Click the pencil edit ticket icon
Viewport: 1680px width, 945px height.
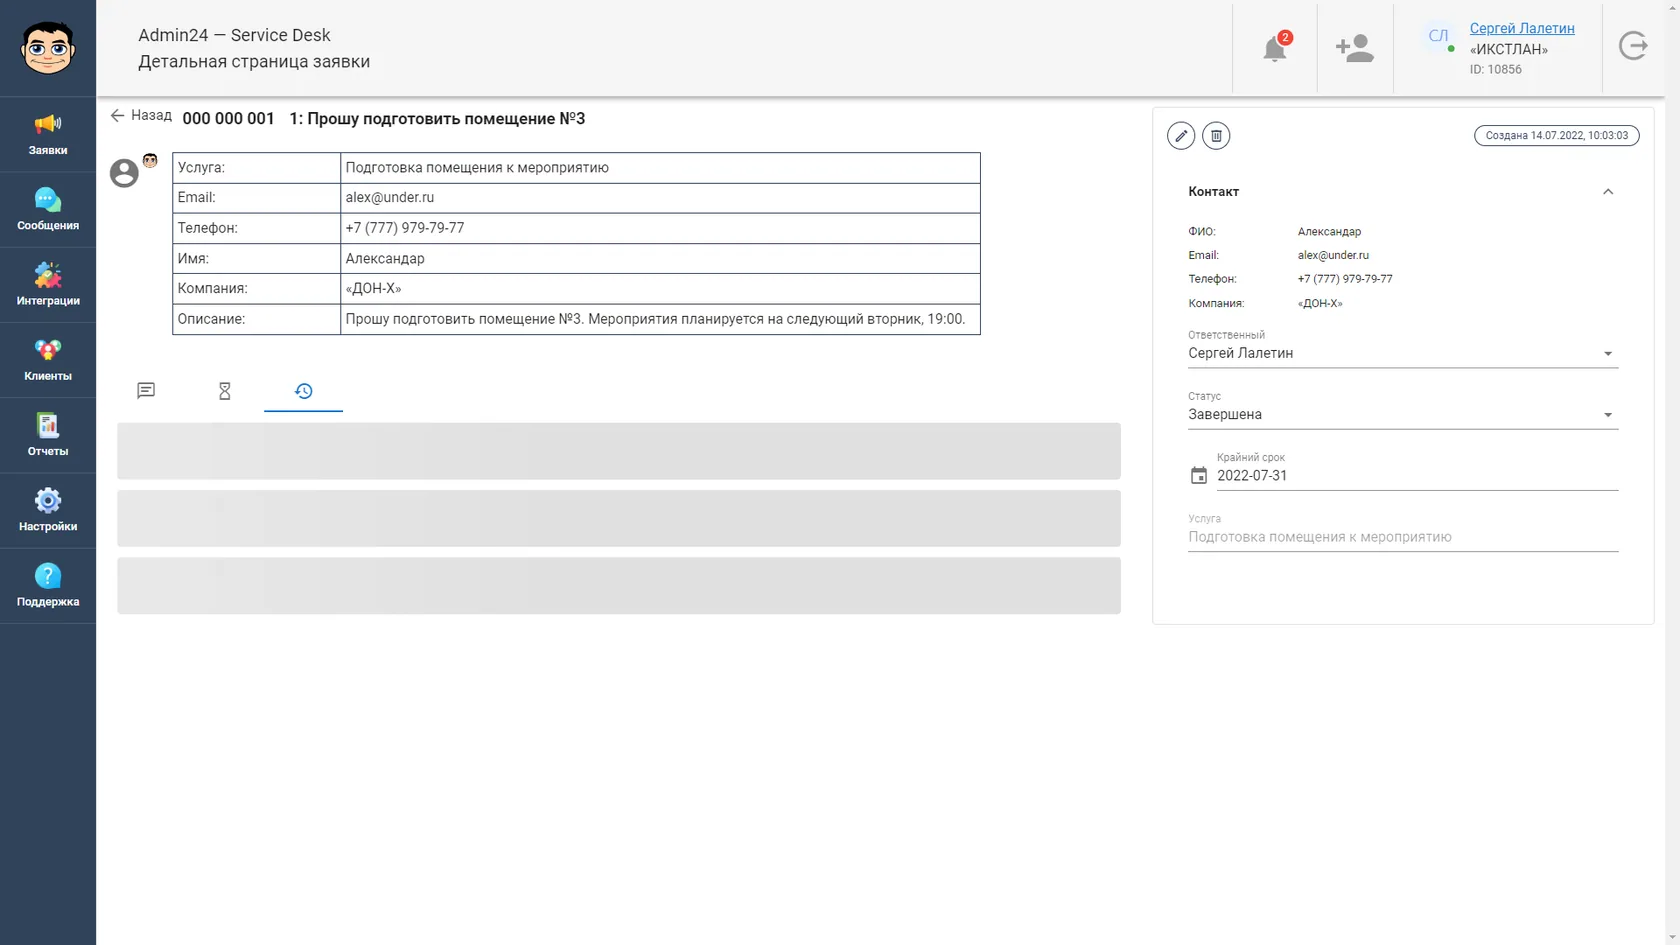click(x=1181, y=136)
